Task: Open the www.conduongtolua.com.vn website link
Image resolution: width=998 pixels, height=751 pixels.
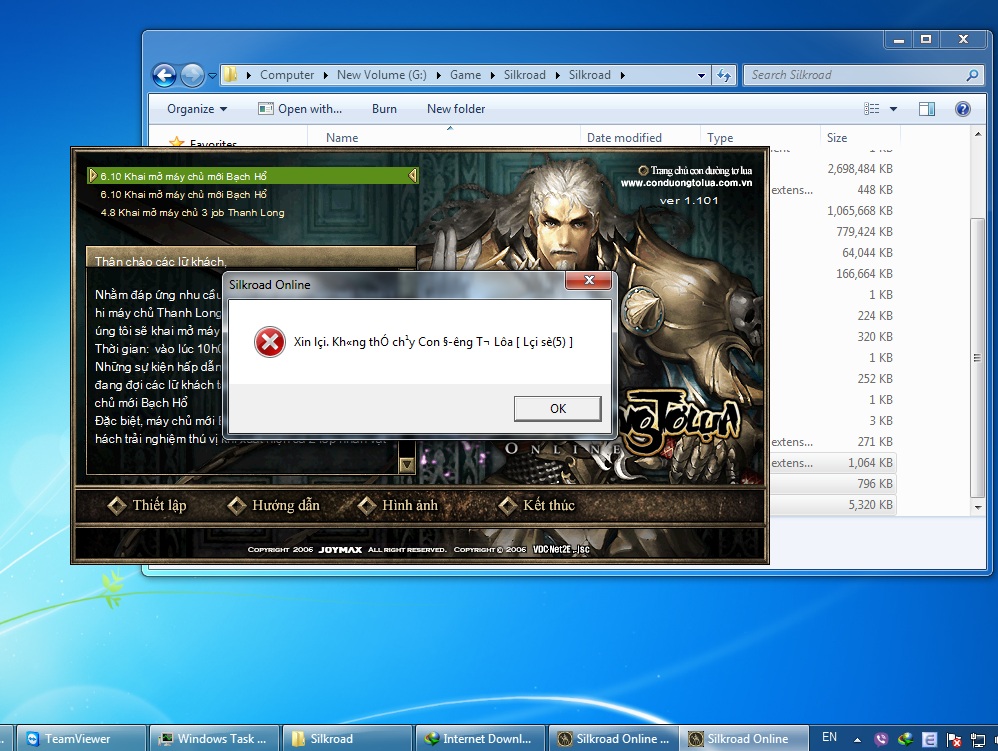Action: coord(686,183)
